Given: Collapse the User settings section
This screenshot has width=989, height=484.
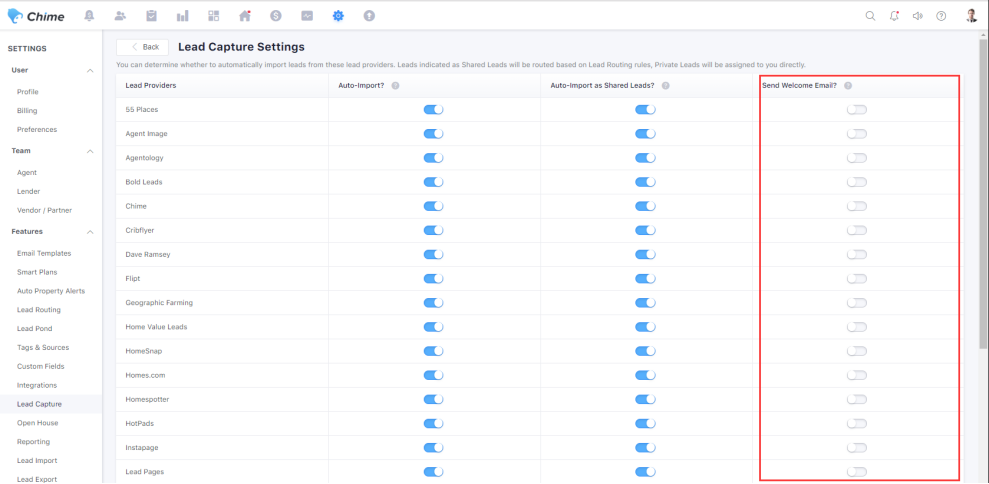Looking at the screenshot, I should click(x=90, y=71).
